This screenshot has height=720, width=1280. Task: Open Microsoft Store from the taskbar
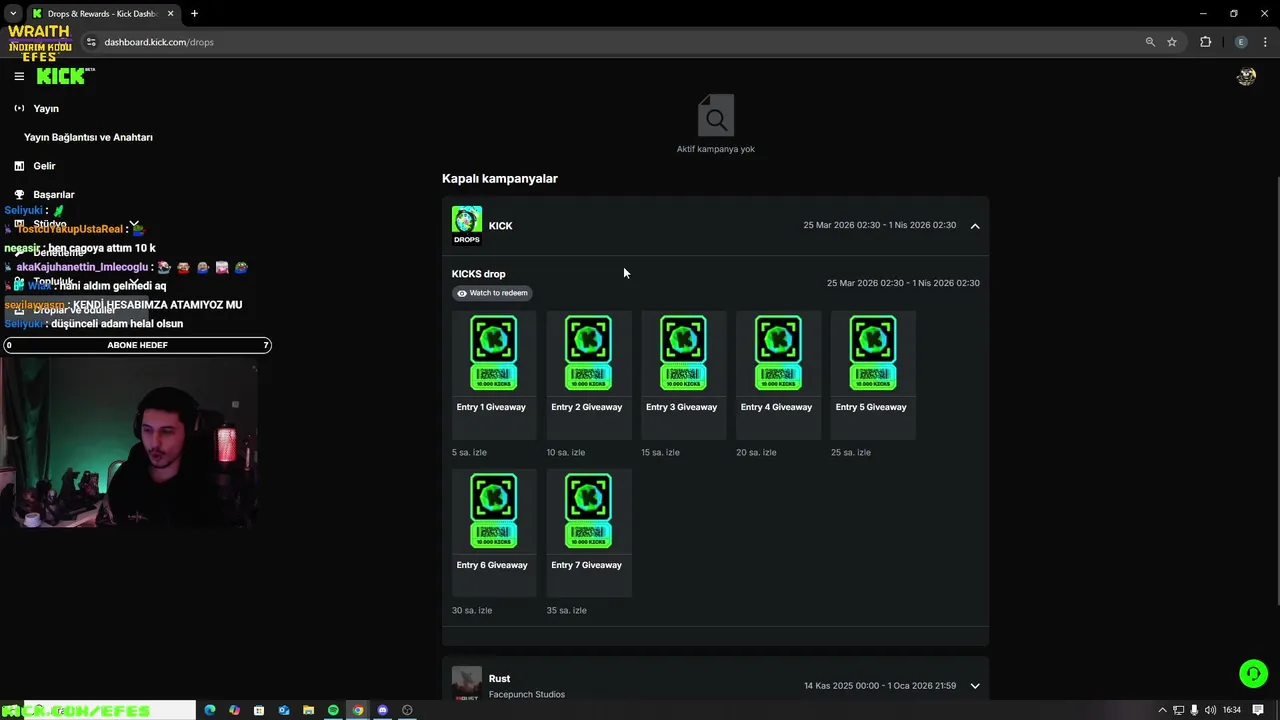259,710
